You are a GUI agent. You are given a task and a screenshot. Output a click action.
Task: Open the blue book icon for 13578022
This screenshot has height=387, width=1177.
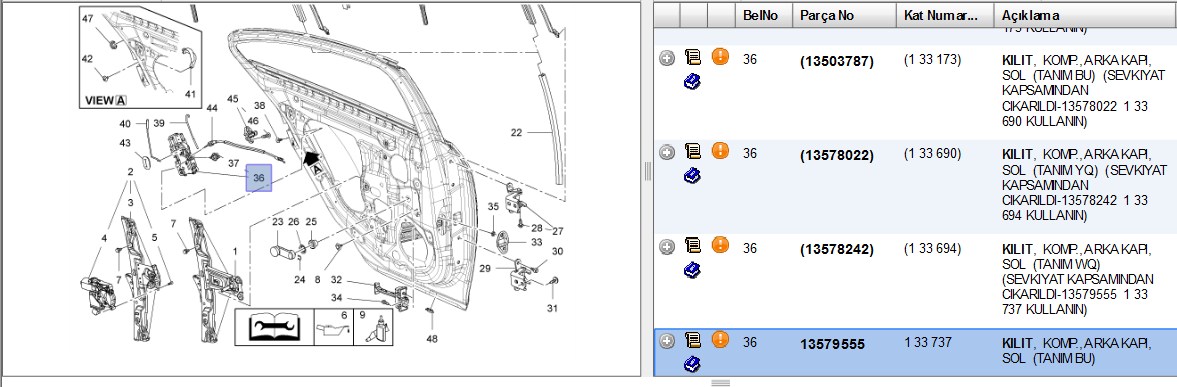pos(693,176)
